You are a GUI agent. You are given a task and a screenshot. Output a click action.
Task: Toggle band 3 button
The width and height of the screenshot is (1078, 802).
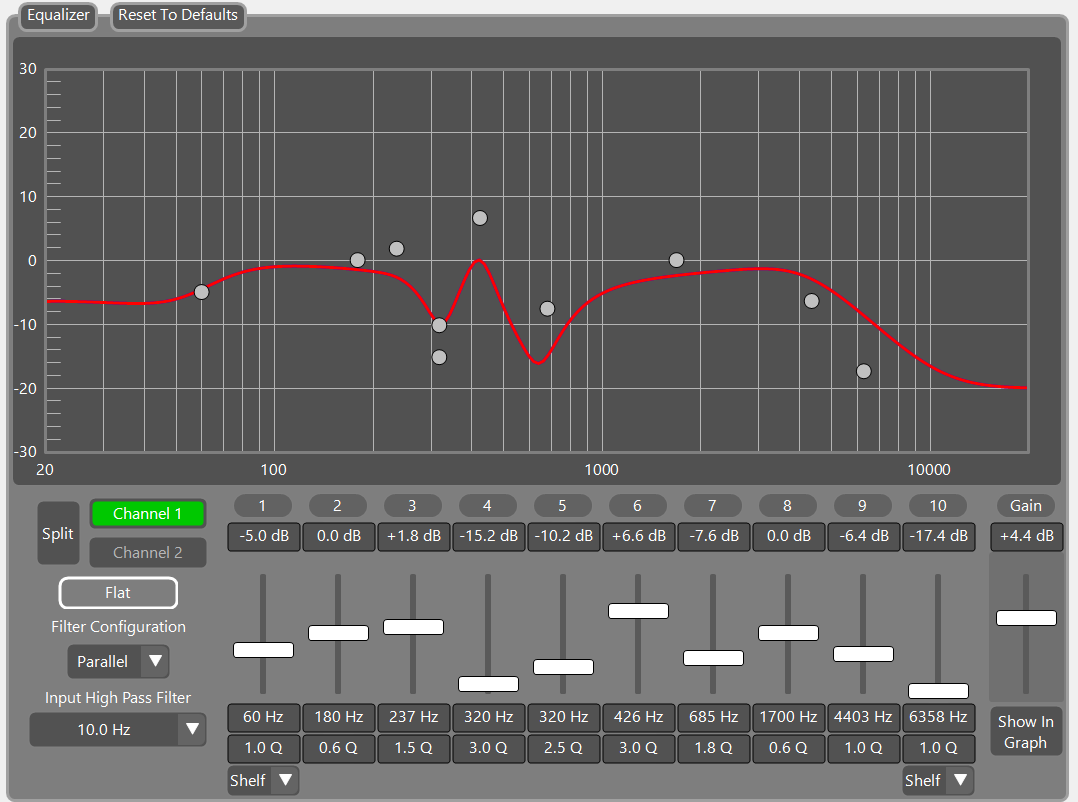[x=412, y=506]
